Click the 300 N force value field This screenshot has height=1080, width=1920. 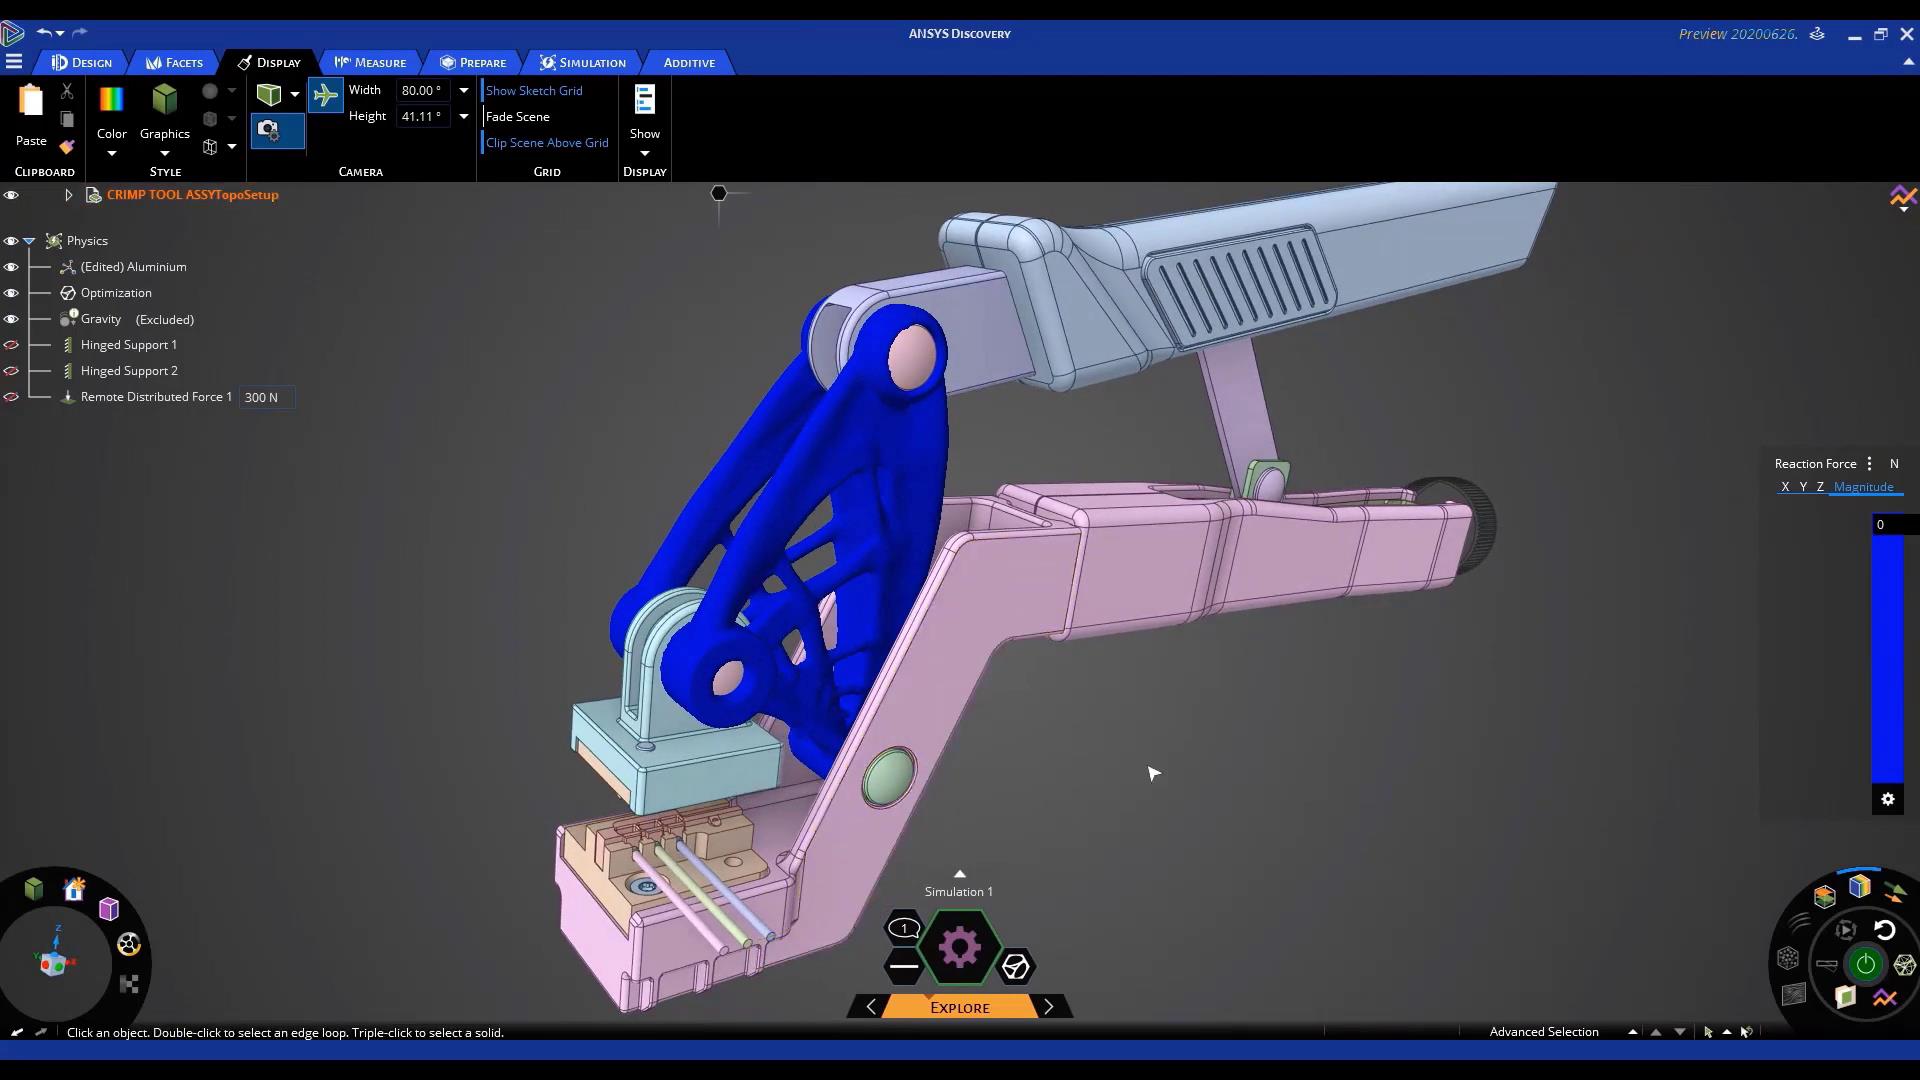tap(266, 397)
